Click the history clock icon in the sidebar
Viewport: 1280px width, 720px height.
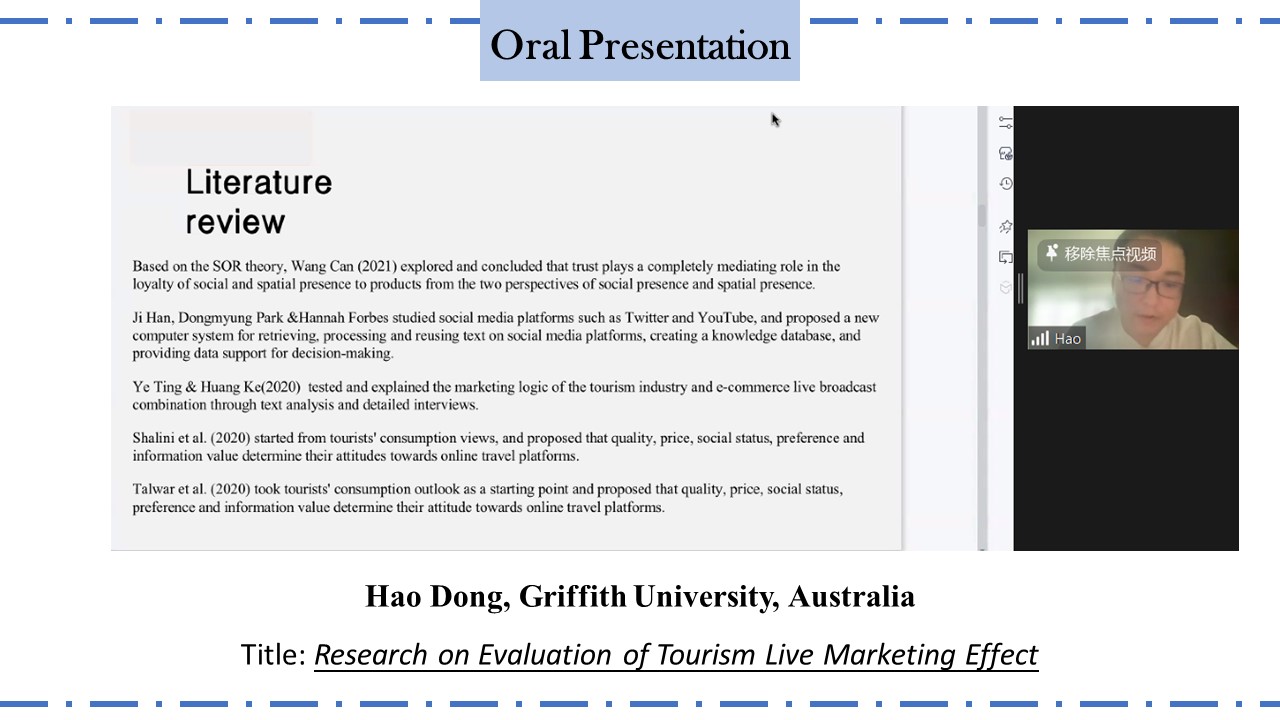click(1006, 184)
